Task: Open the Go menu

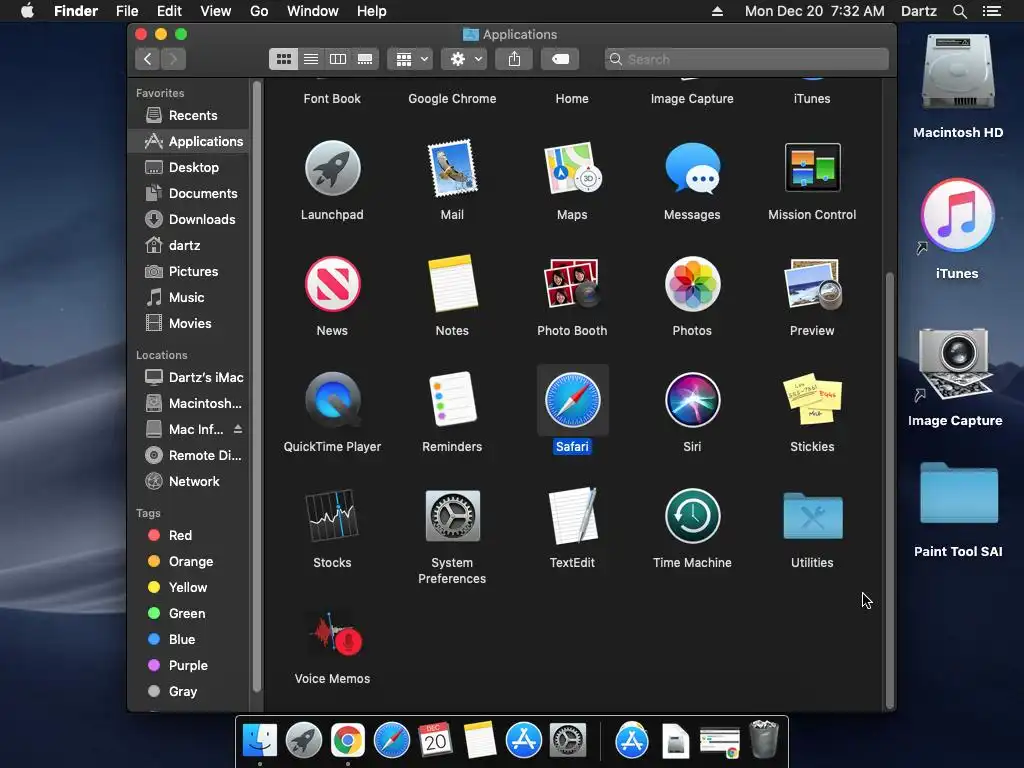Action: point(259,11)
